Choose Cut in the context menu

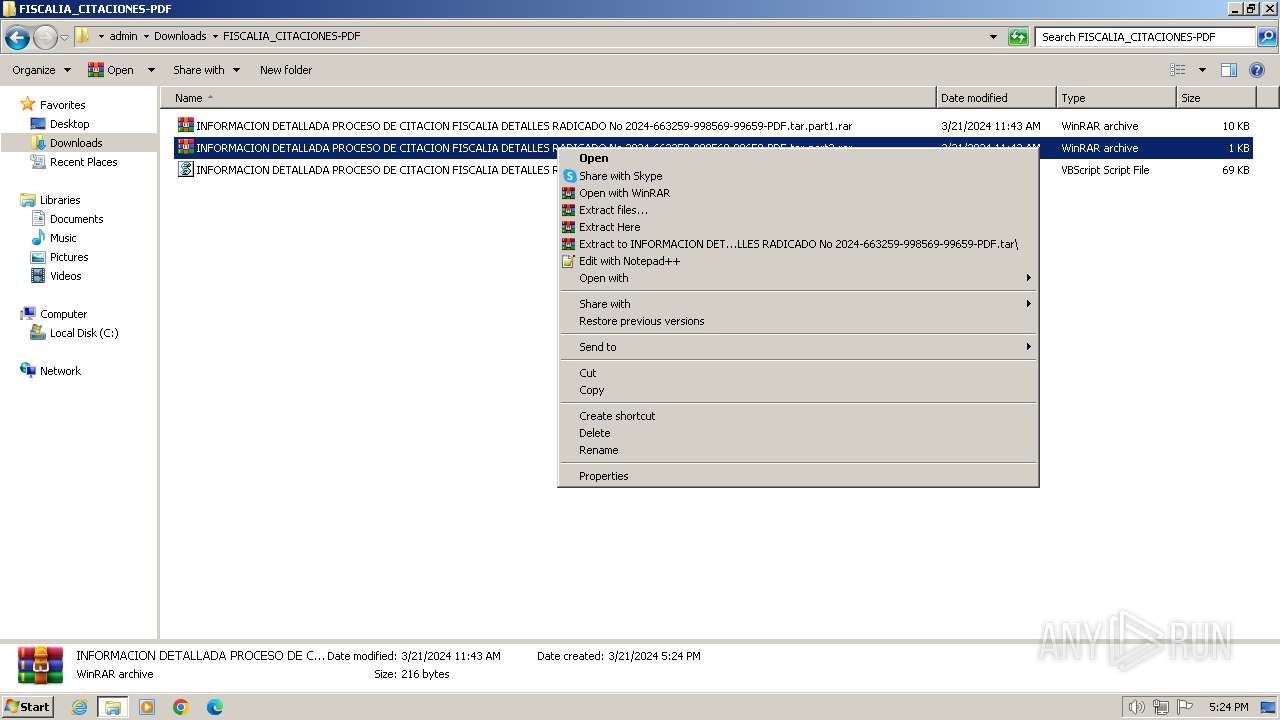coord(798,373)
